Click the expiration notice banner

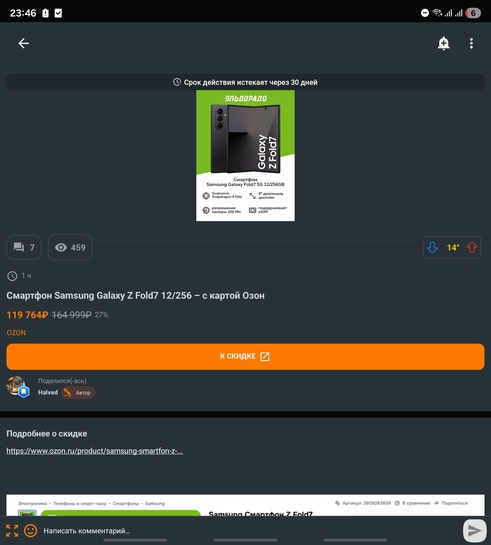245,82
